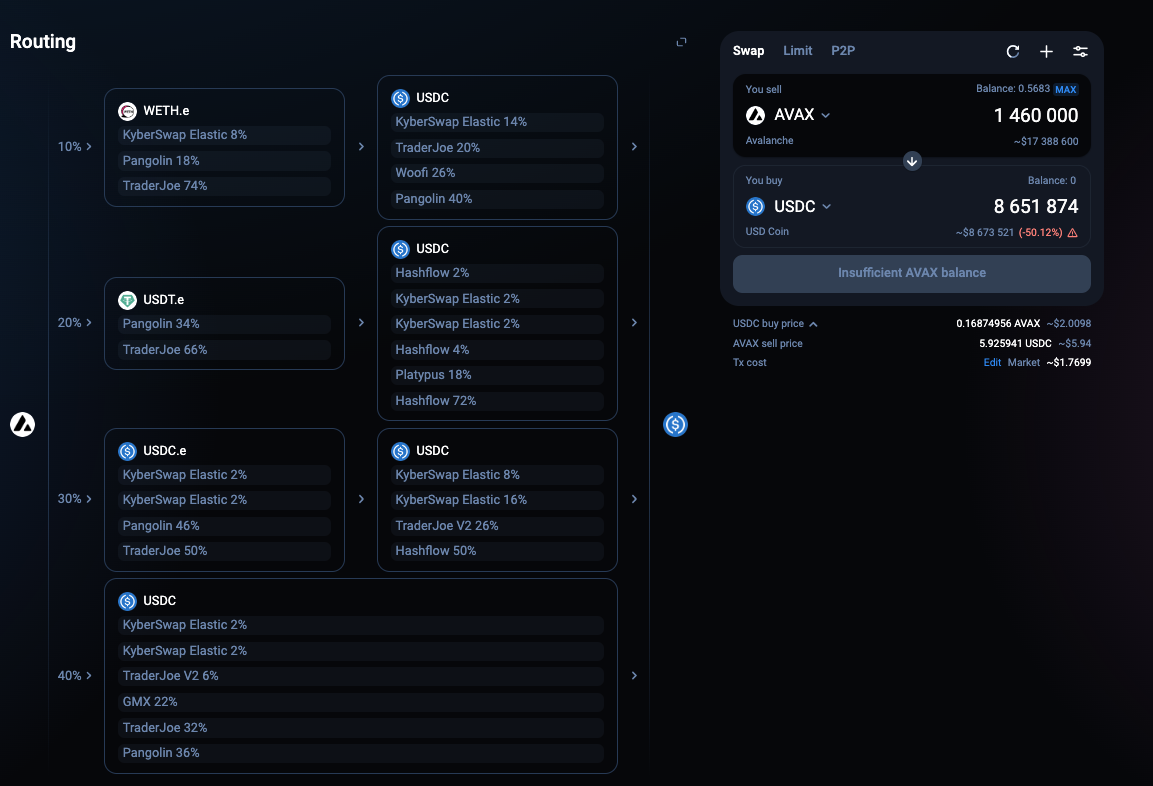
Task: Click Insufficient AVAX balance button
Action: click(x=911, y=273)
